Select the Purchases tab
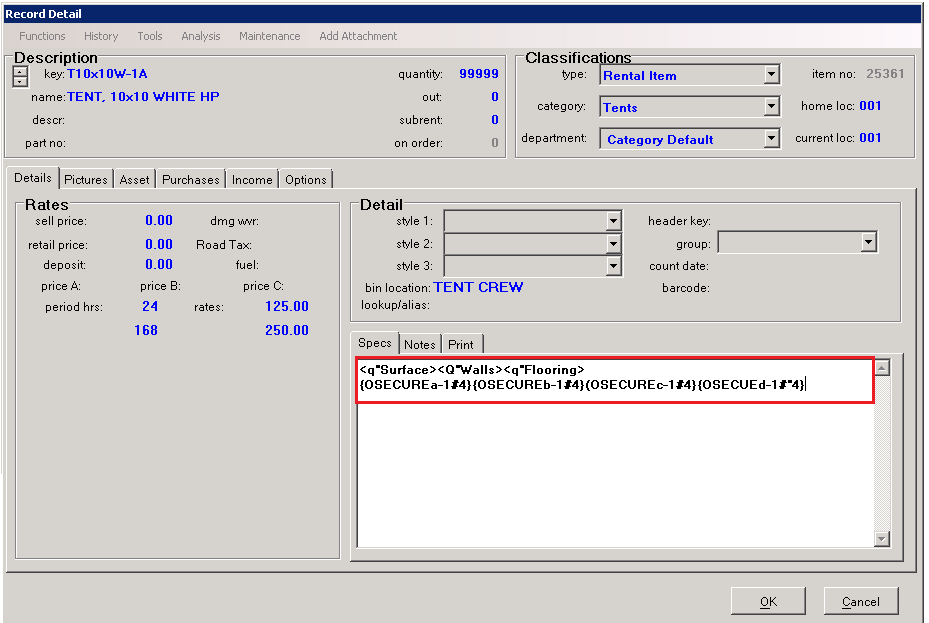Viewport: 929px width, 623px height. click(x=190, y=180)
